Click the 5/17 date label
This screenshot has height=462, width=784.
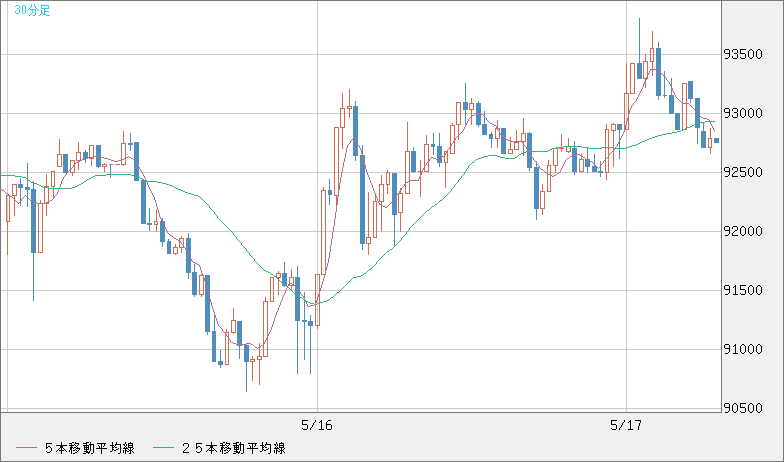point(626,426)
